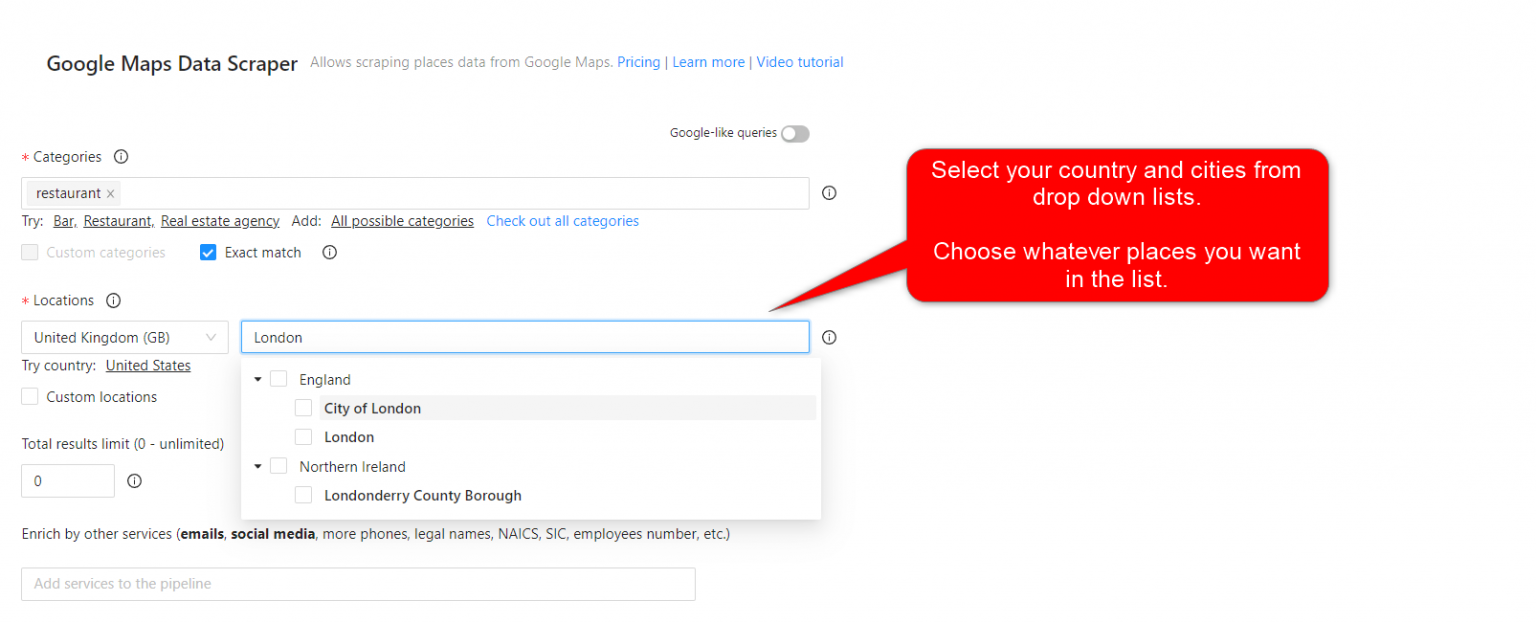Check the City of London checkbox

pos(303,407)
